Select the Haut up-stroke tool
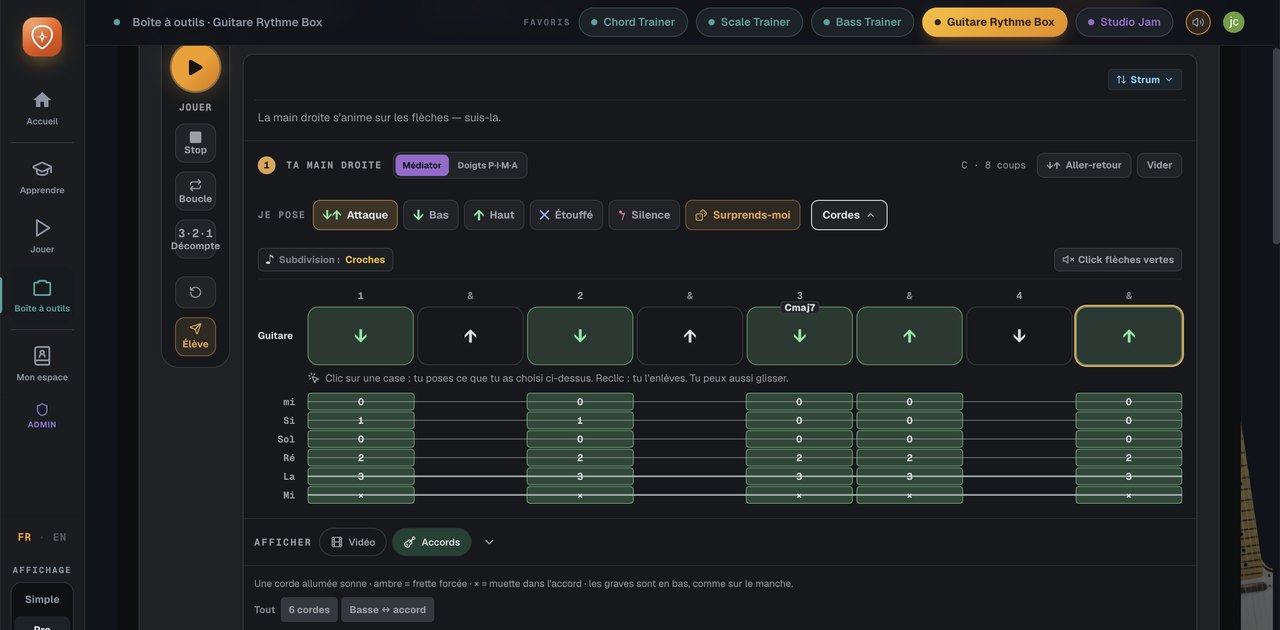 494,215
